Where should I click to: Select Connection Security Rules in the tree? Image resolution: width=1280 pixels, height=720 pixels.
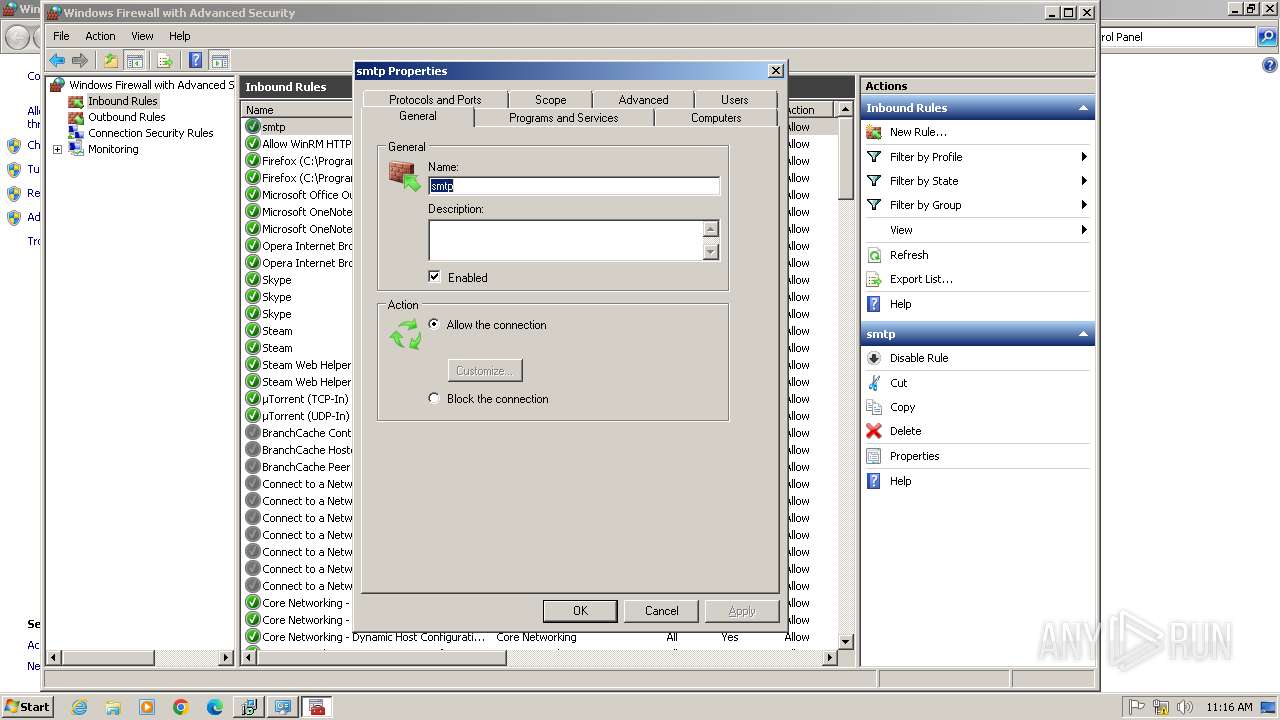150,133
